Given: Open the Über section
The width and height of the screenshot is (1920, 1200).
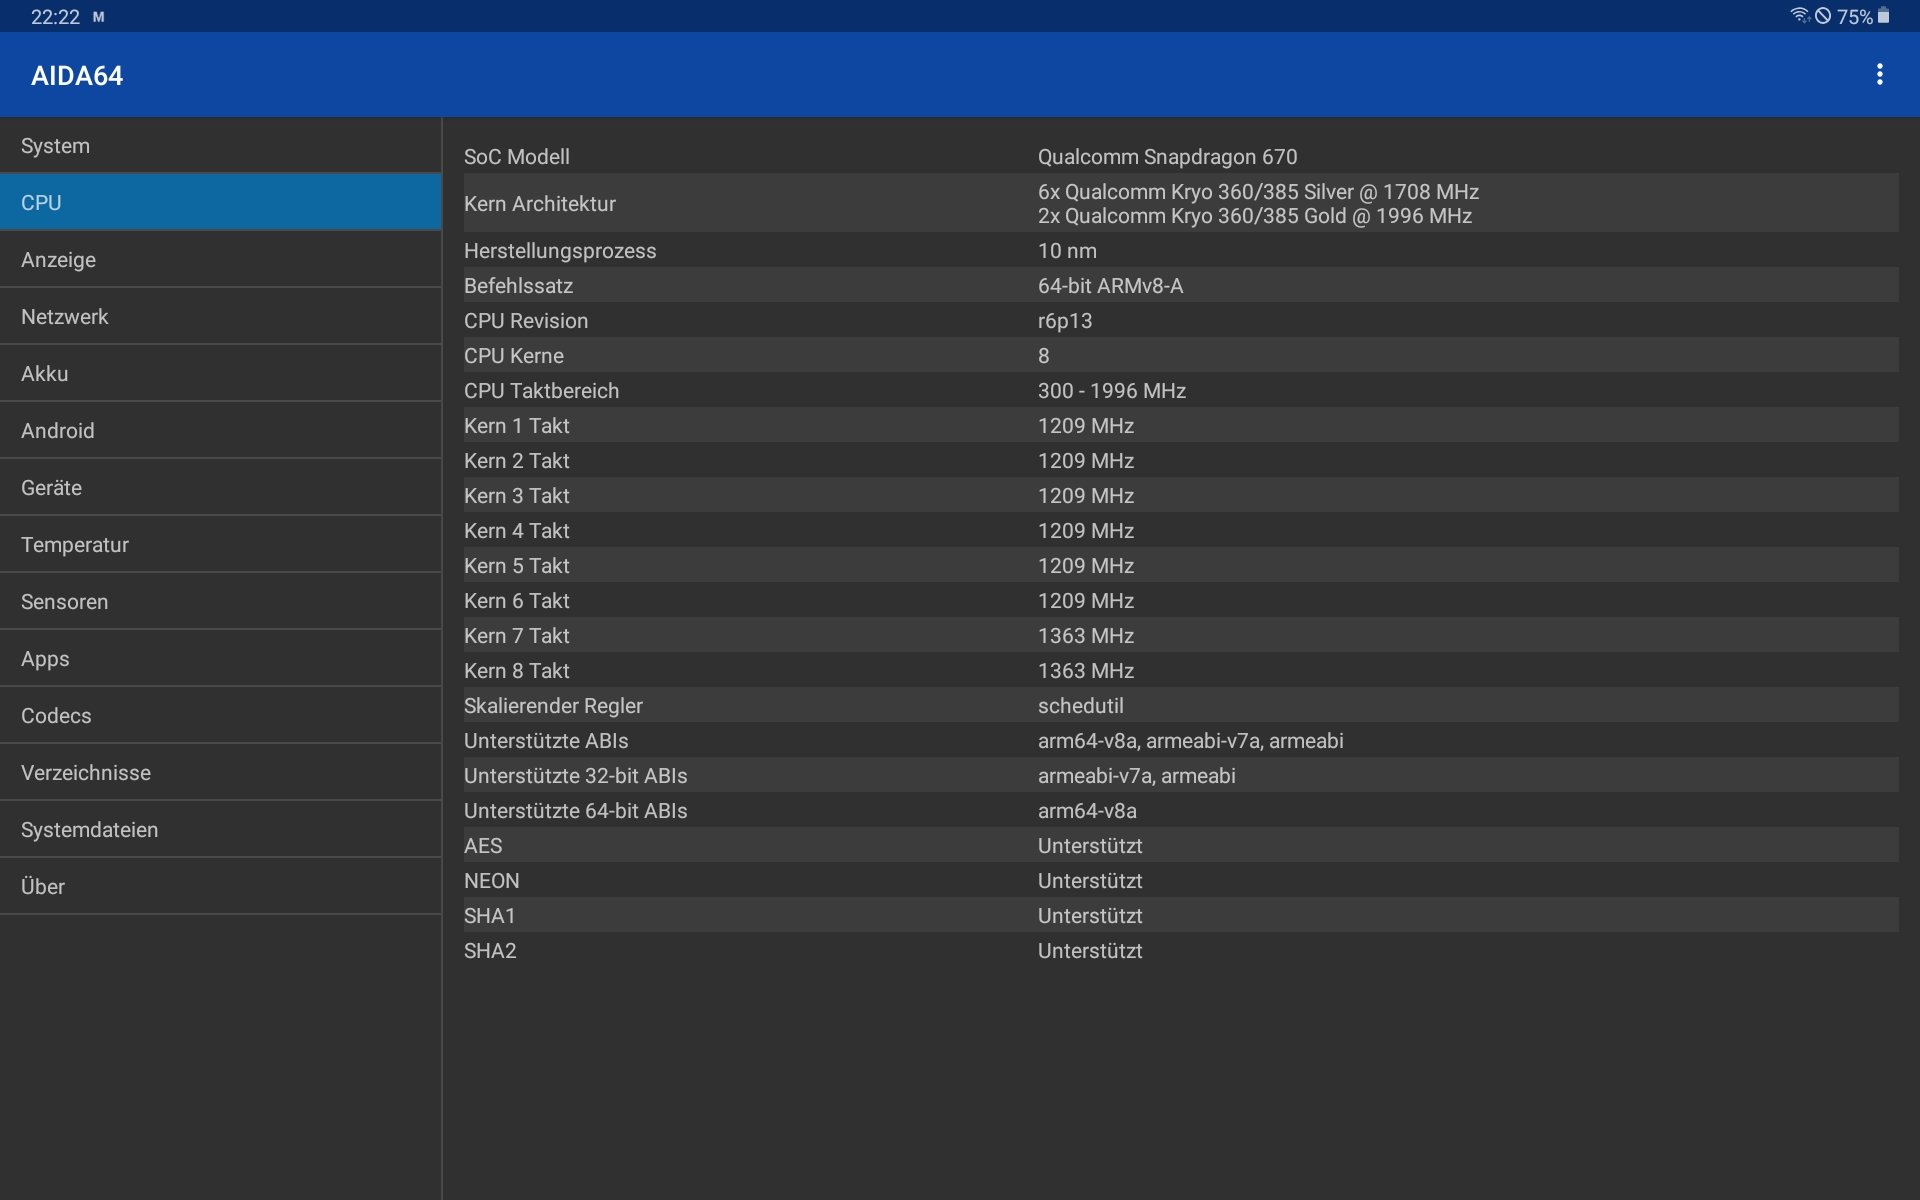Looking at the screenshot, I should [220, 887].
